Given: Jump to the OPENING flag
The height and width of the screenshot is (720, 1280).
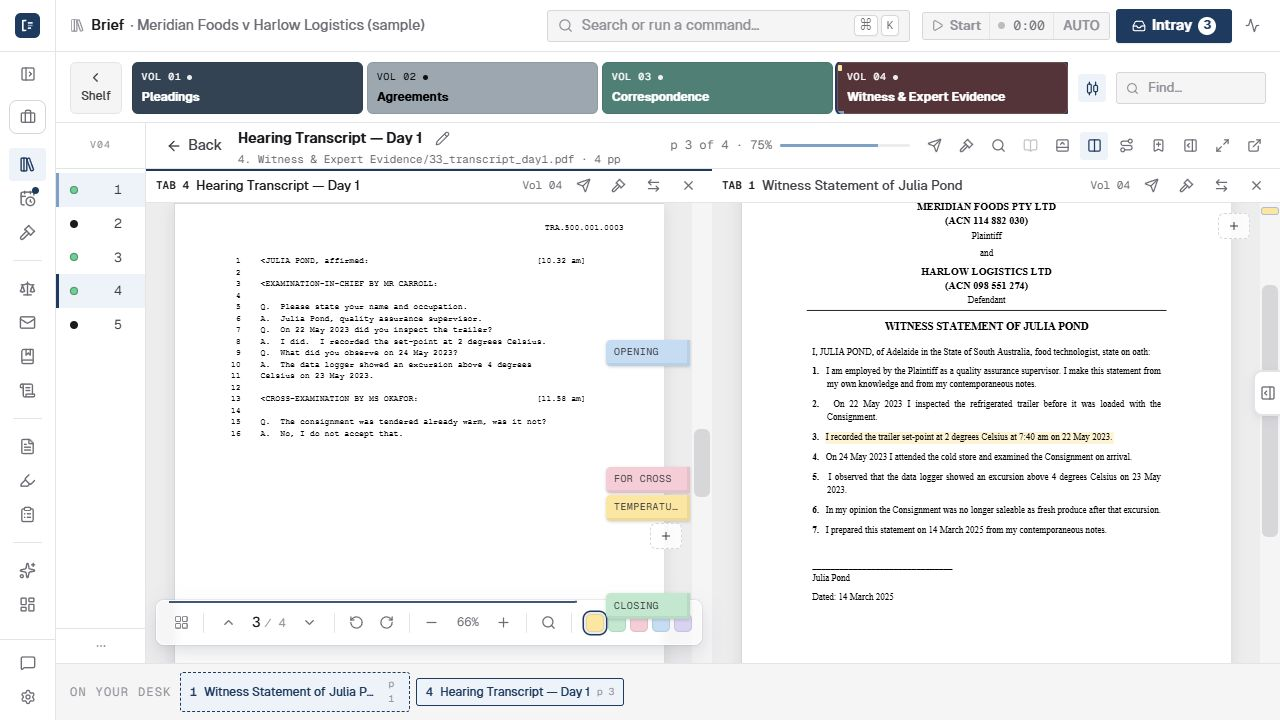Looking at the screenshot, I should (x=647, y=352).
